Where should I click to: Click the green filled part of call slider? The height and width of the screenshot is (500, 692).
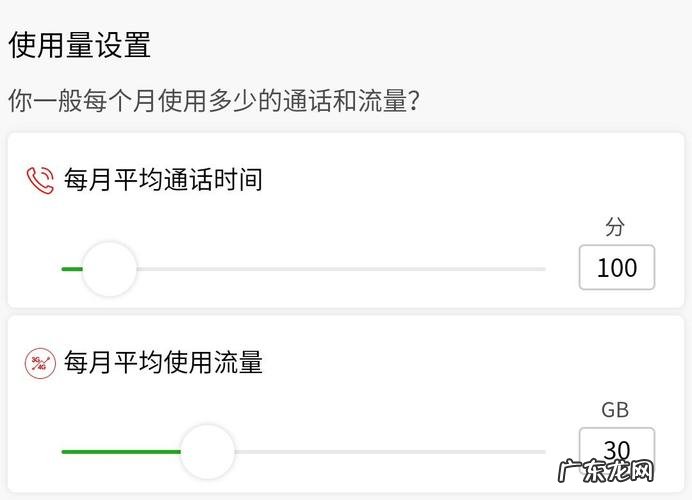click(x=70, y=269)
